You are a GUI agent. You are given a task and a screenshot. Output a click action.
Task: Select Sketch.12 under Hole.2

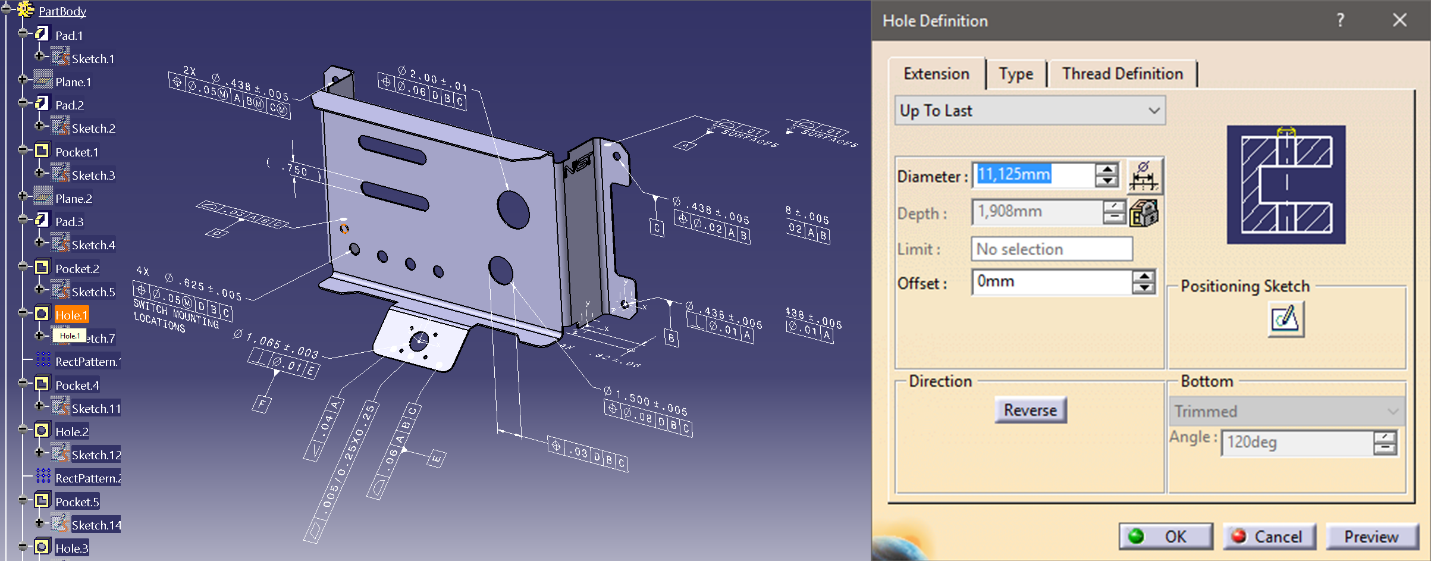(95, 455)
